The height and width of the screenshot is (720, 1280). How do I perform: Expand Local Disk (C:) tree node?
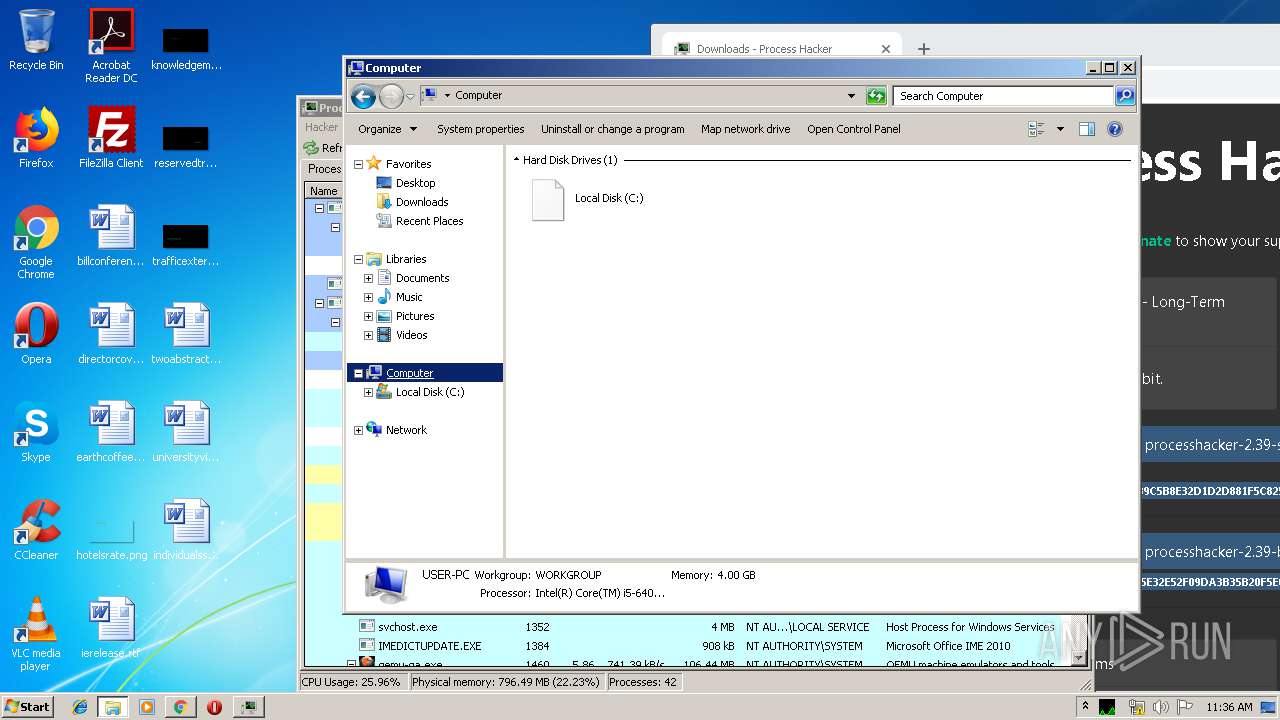coord(368,392)
